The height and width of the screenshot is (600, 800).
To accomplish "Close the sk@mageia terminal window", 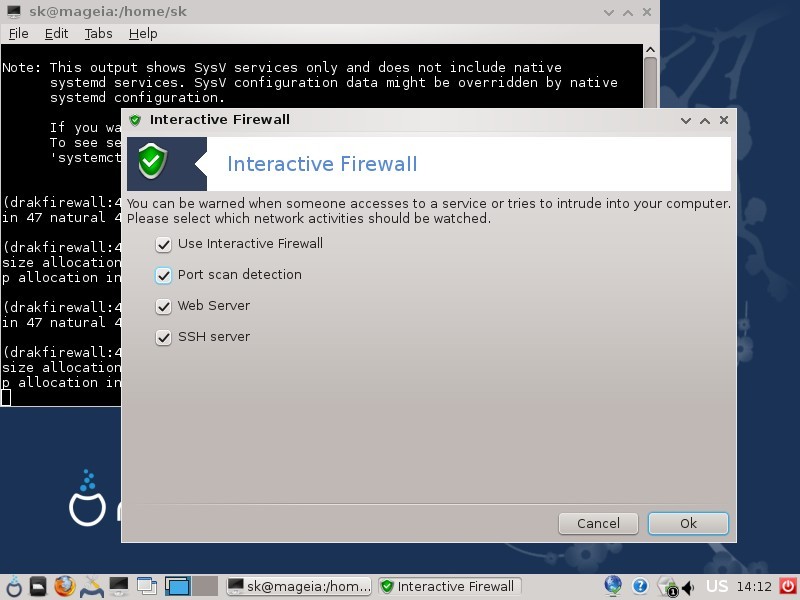I will pos(647,12).
